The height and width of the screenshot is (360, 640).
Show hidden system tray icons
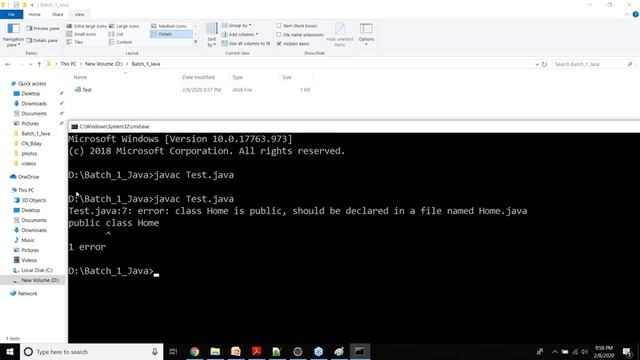click(x=554, y=351)
